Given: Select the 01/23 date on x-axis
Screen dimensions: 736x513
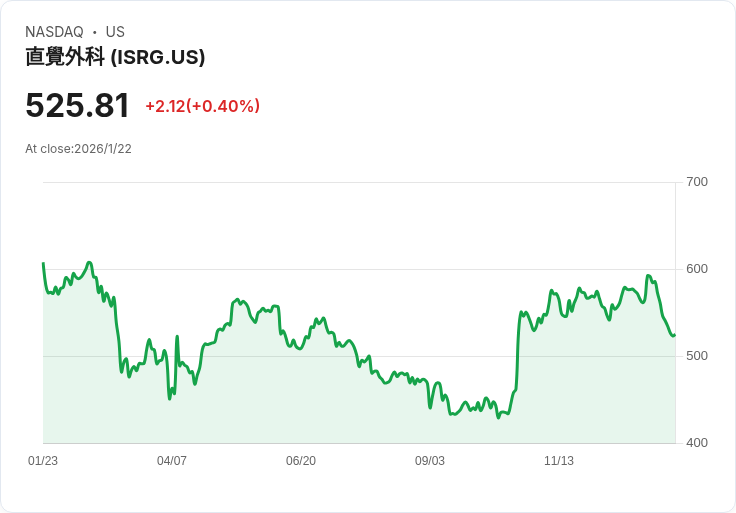Looking at the screenshot, I should [43, 461].
